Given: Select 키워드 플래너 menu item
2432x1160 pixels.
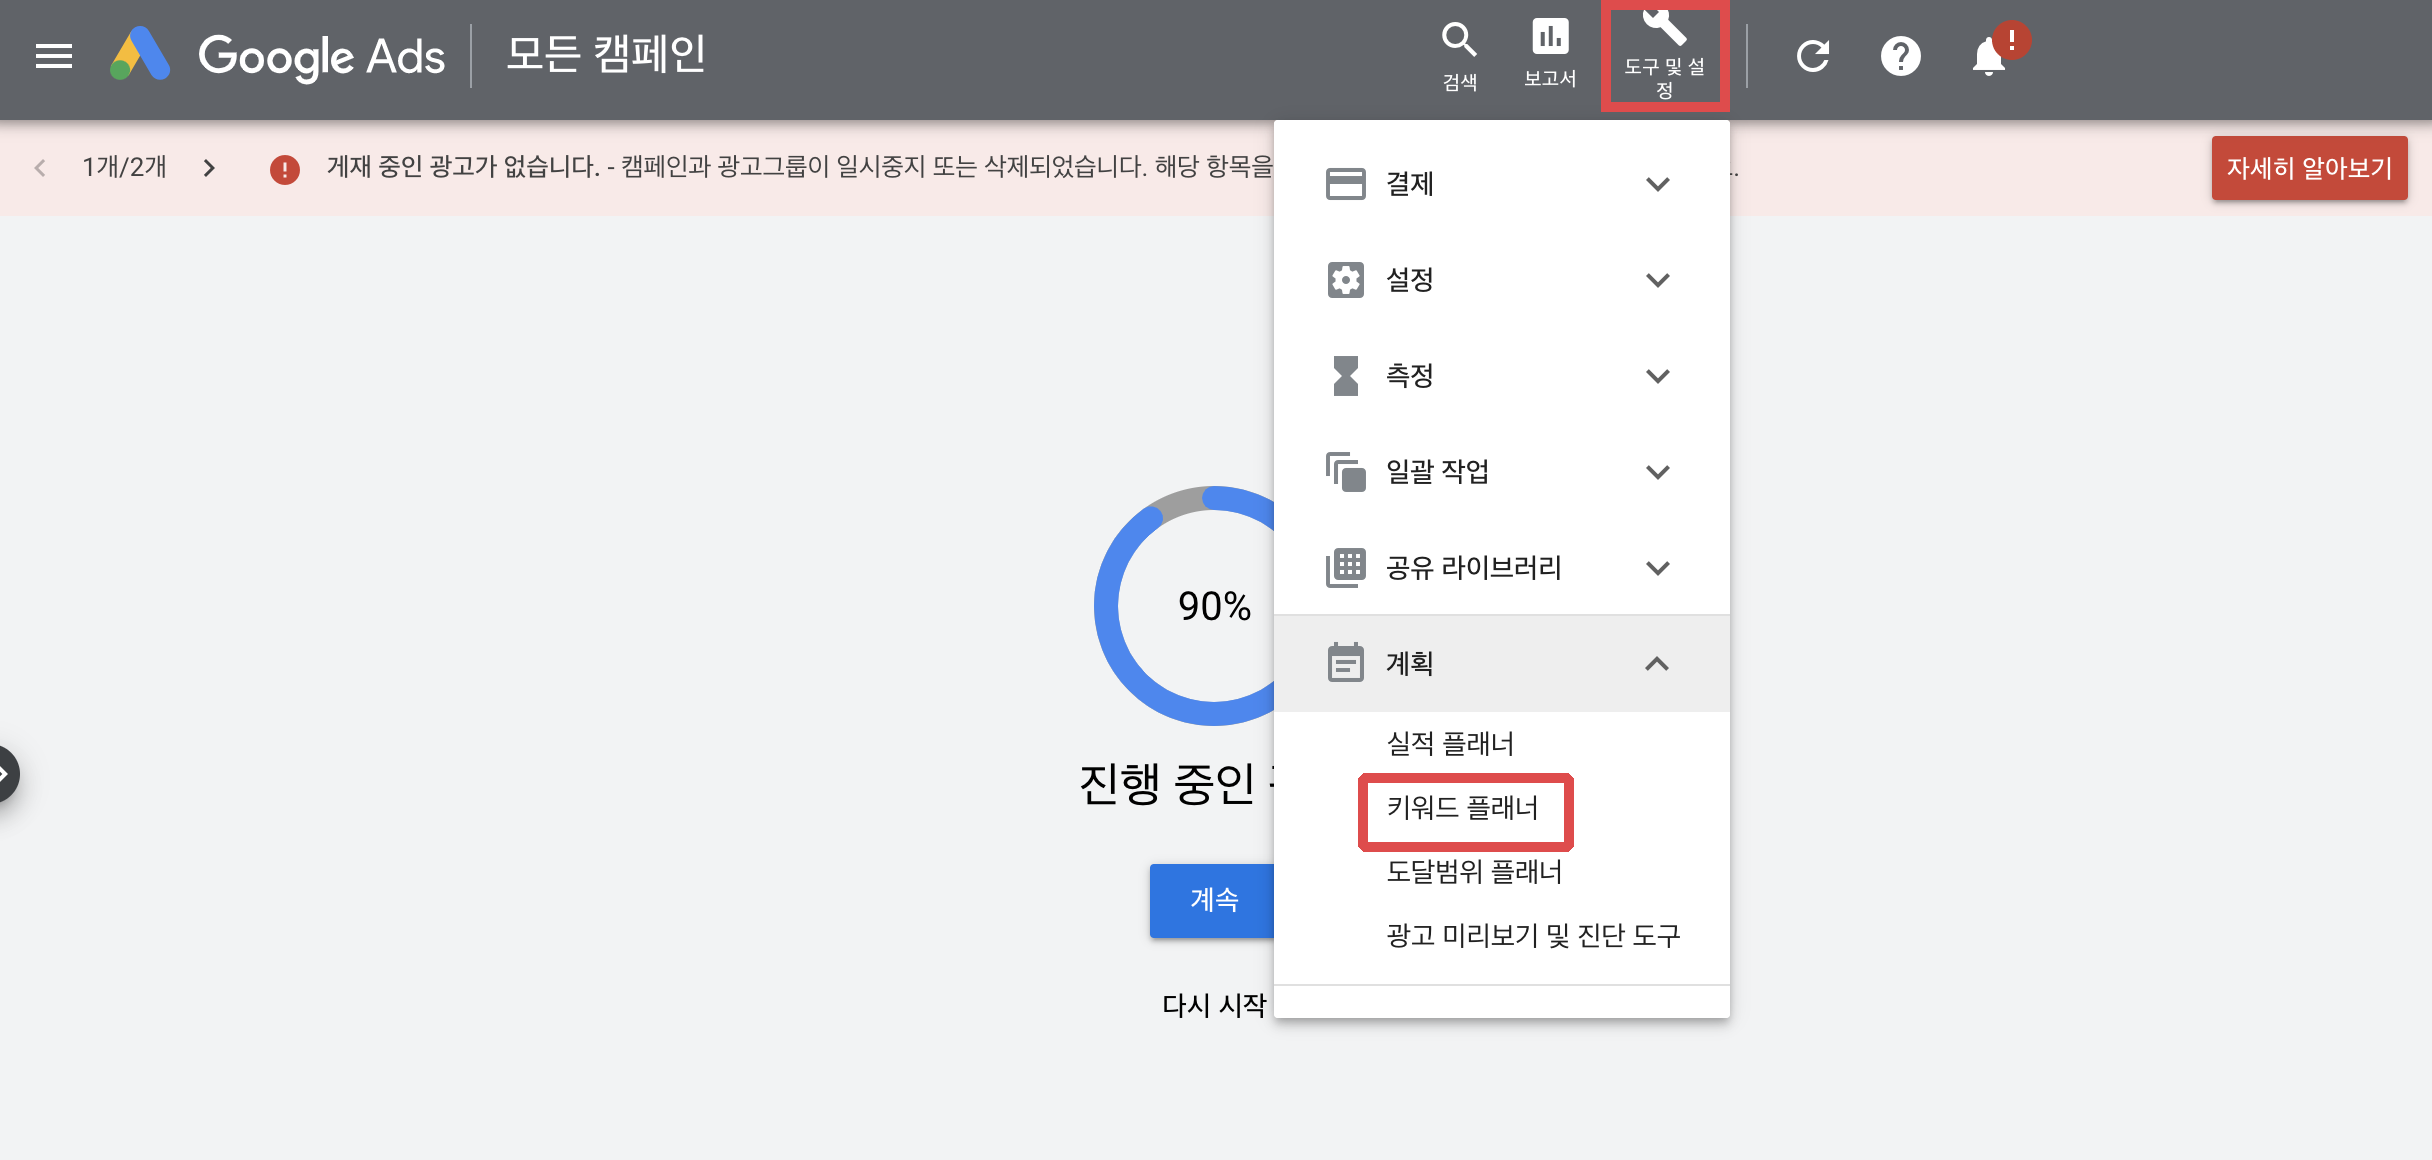Looking at the screenshot, I should tap(1462, 808).
